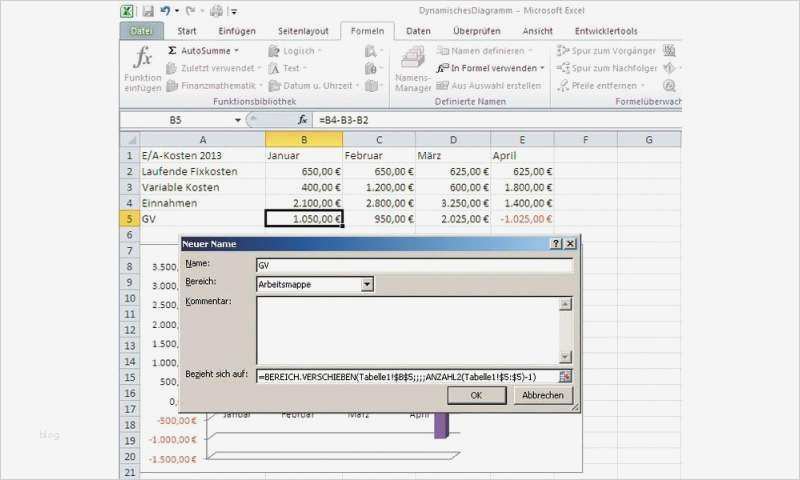This screenshot has width=800, height=480.
Task: Click Spur zum Vorgänger
Action: 606,51
